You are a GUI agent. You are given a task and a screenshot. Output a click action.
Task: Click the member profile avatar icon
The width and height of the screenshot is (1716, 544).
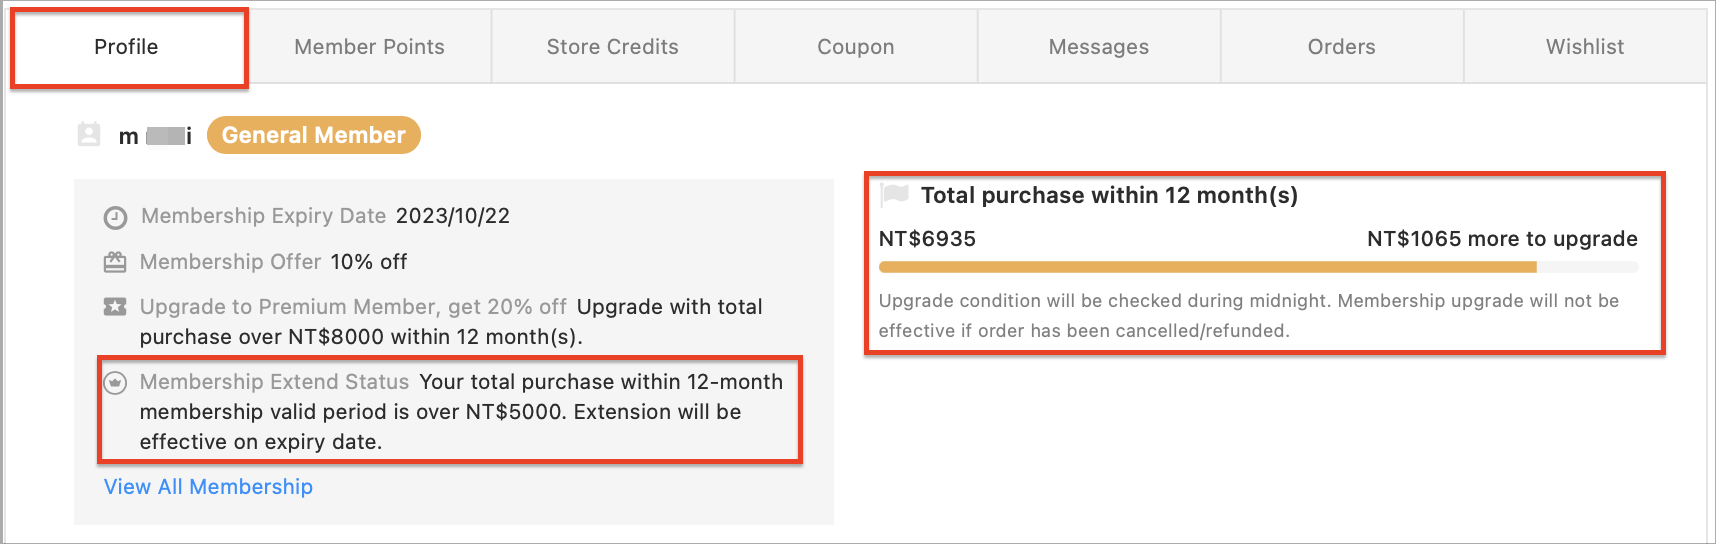[89, 134]
